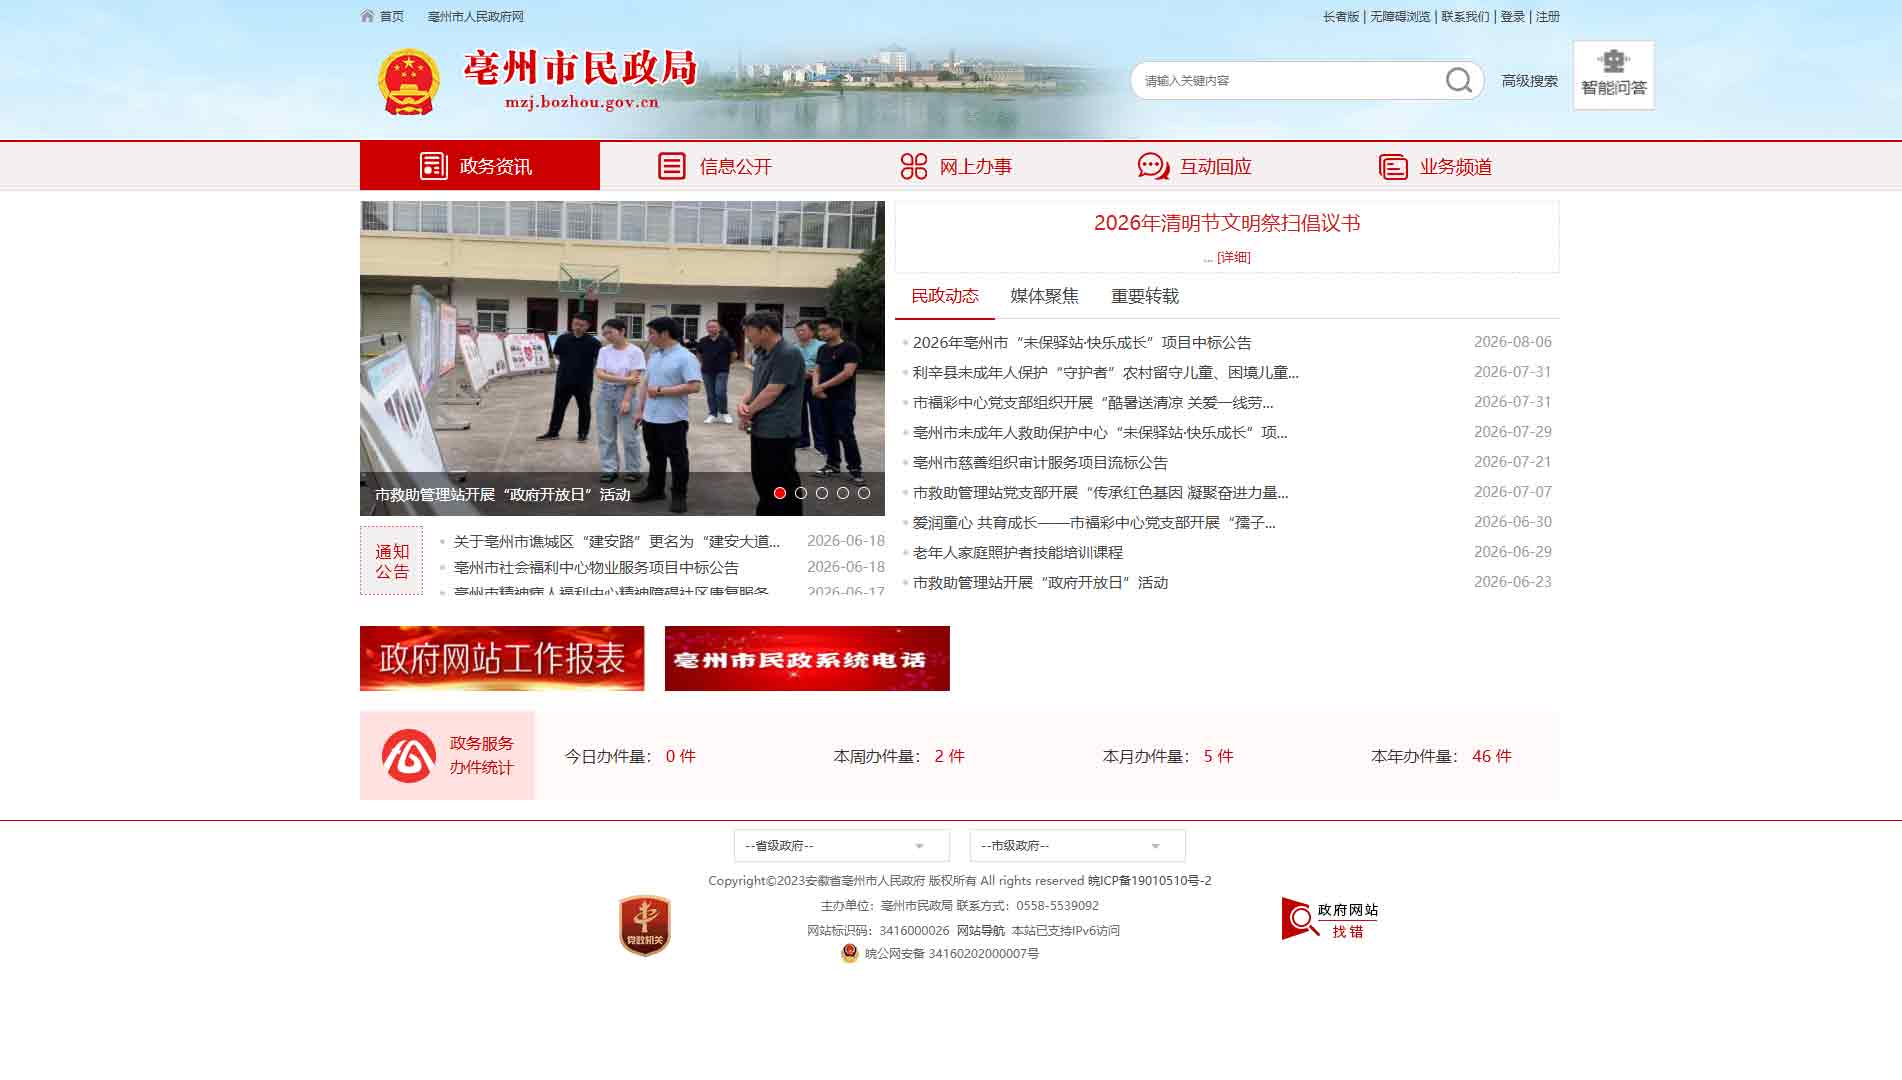Switch to the 媒体聚焦 tab
This screenshot has height=1080, width=1902.
[1045, 296]
